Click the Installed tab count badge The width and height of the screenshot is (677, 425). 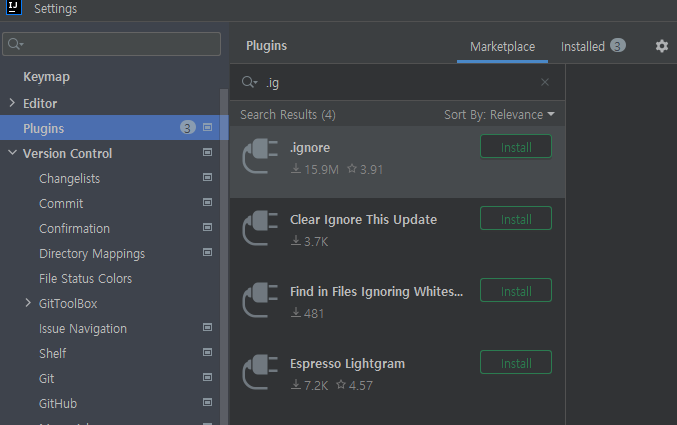[617, 46]
